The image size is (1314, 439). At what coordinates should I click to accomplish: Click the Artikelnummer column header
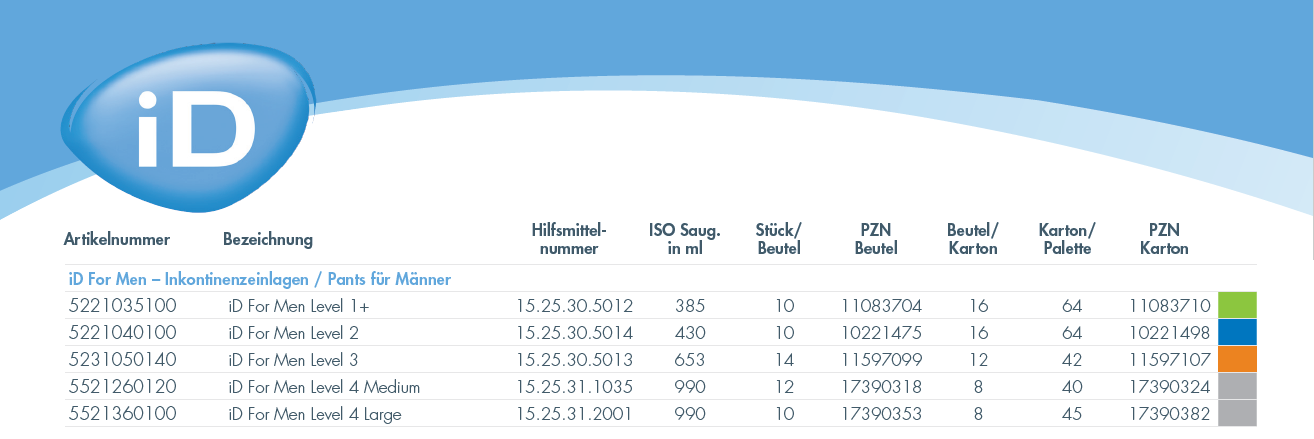[x=117, y=240]
